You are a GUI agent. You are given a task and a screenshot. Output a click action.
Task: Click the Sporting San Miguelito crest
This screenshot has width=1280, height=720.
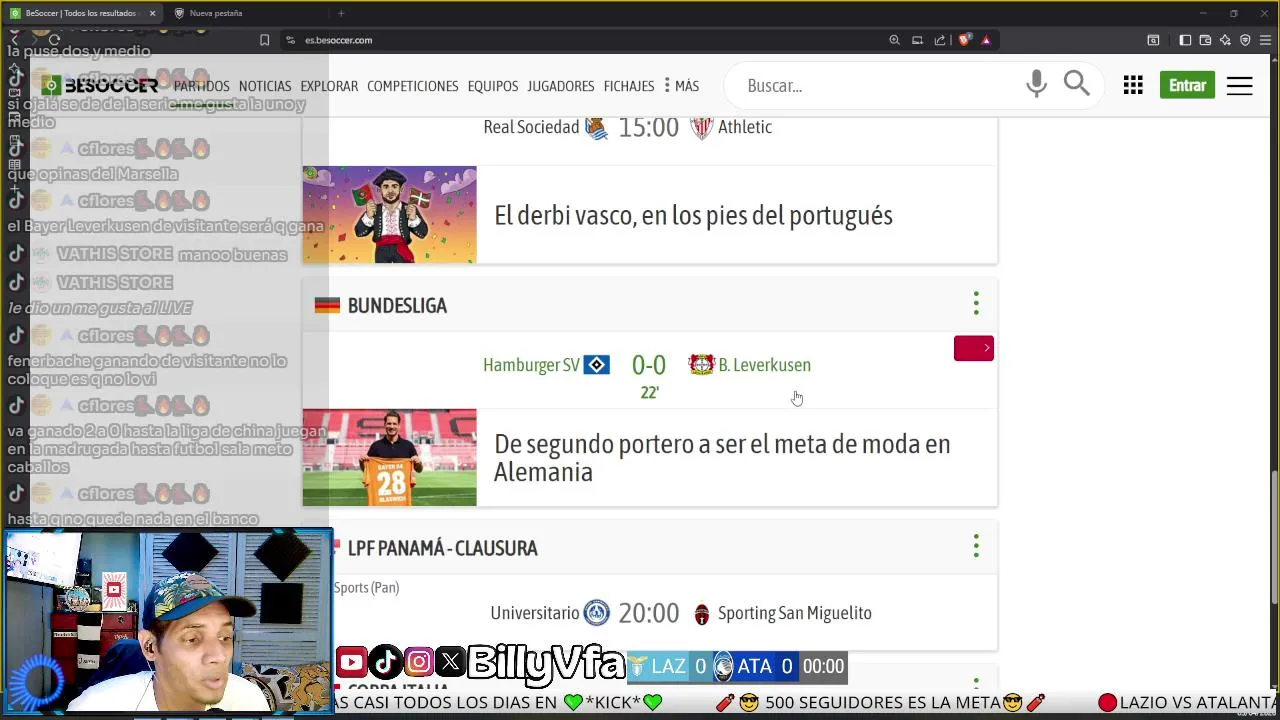pyautogui.click(x=702, y=613)
